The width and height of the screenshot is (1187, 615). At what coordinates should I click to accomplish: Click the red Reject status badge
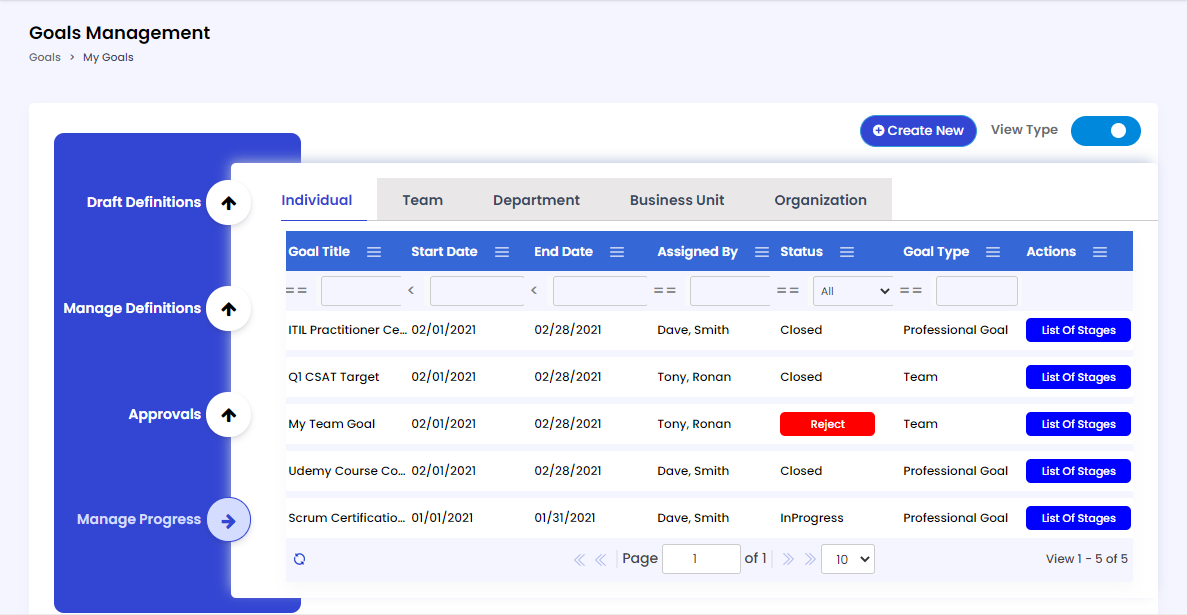pos(827,424)
